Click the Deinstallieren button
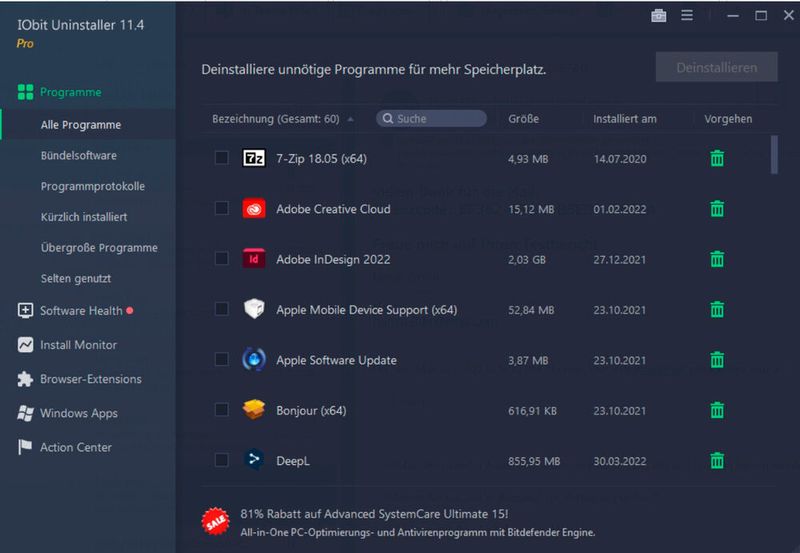Viewport: 800px width, 553px height. [x=716, y=67]
